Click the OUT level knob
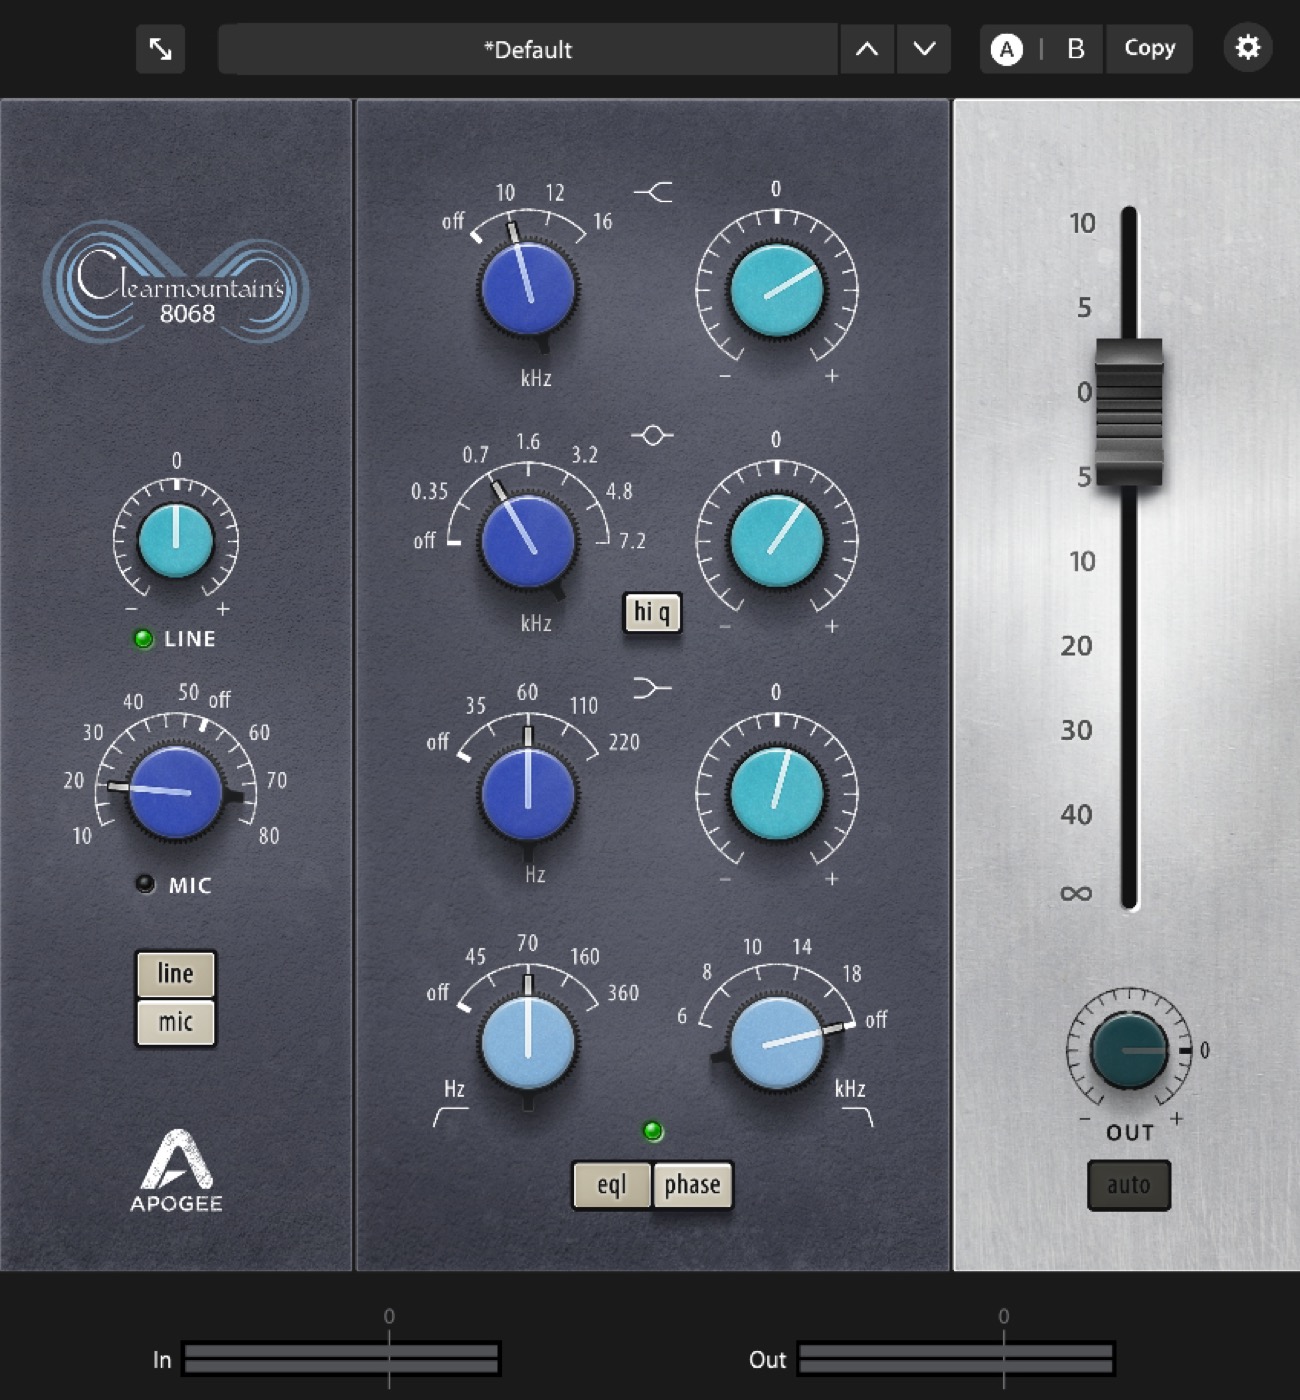 (x=1129, y=1051)
